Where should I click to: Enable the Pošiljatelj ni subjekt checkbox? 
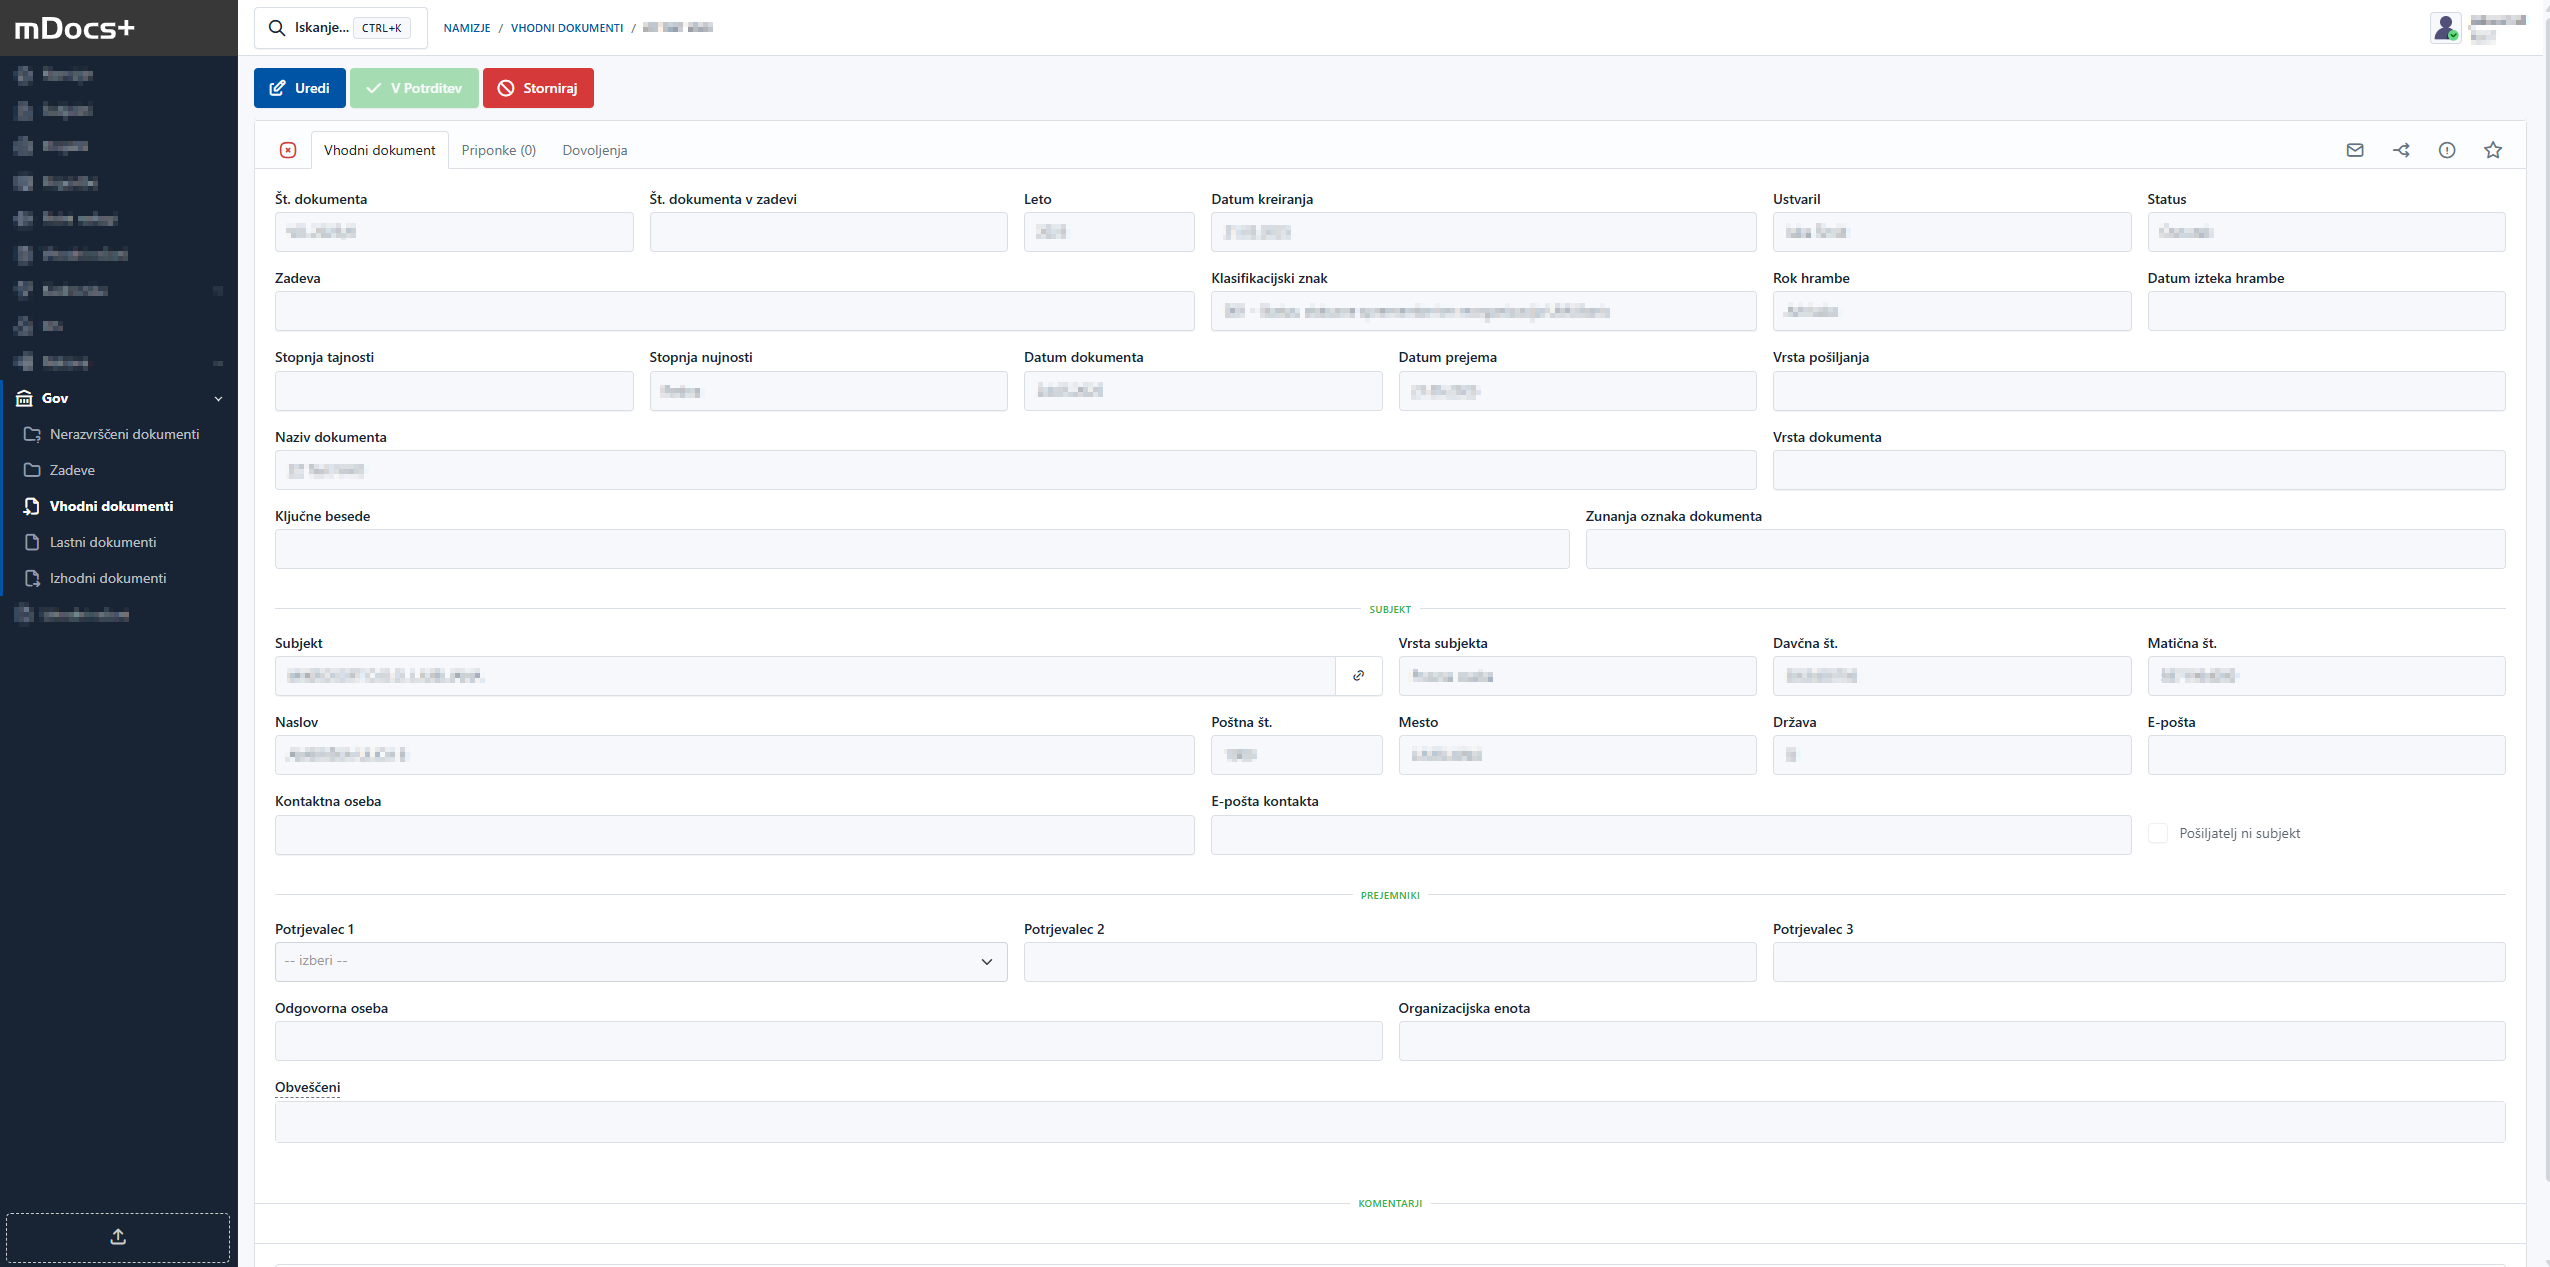2158,832
